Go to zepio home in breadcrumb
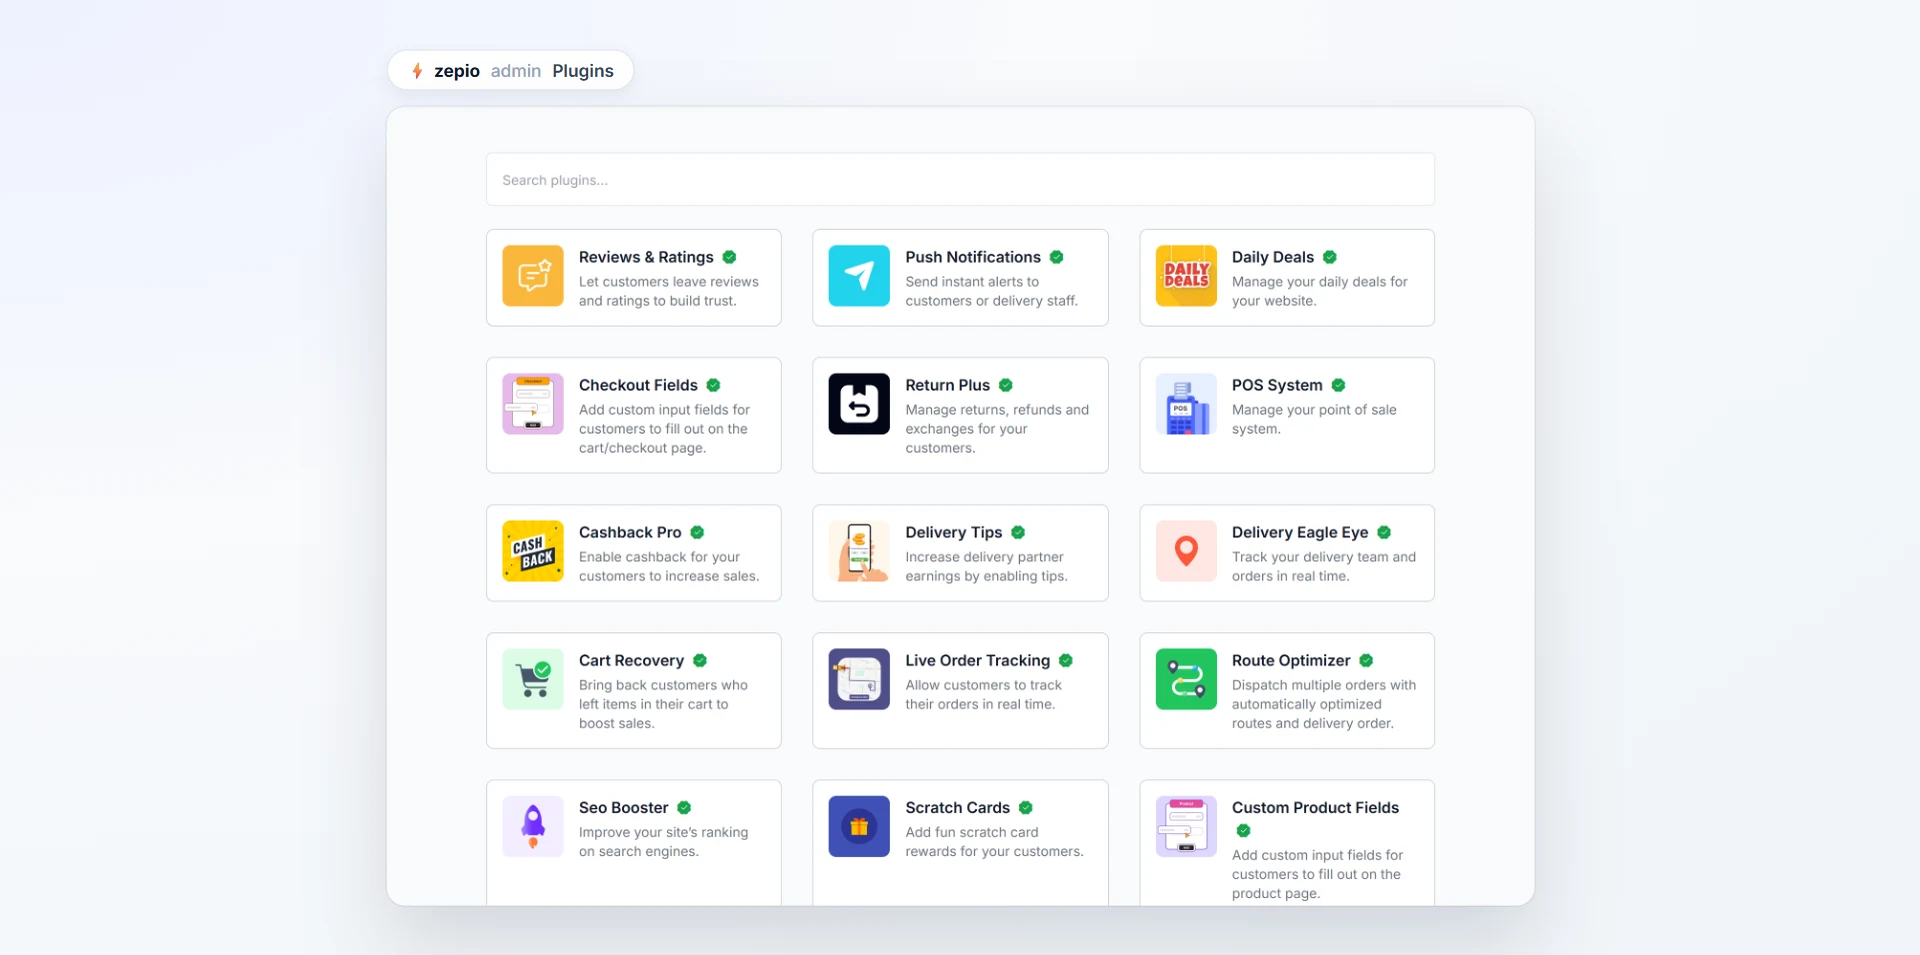Screen dimensions: 1920x955 (x=457, y=71)
